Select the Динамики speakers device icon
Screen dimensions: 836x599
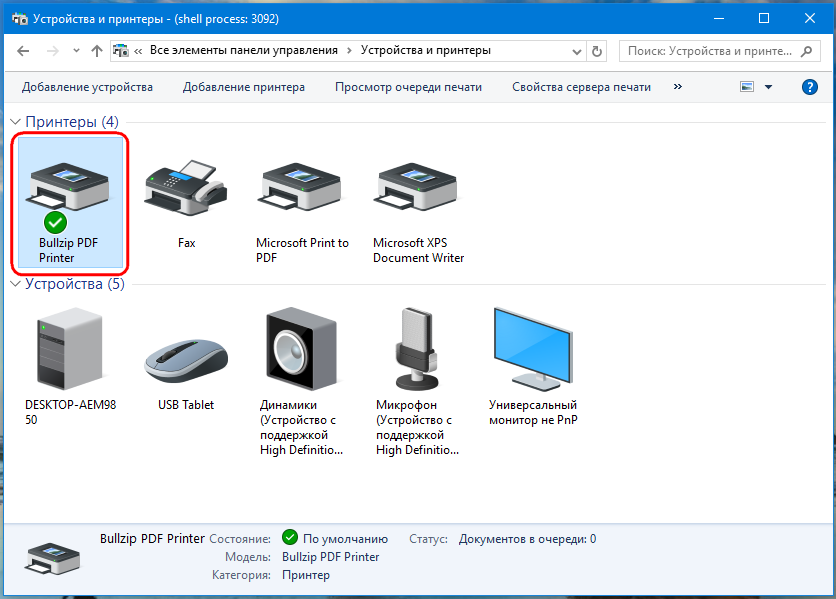pyautogui.click(x=302, y=348)
